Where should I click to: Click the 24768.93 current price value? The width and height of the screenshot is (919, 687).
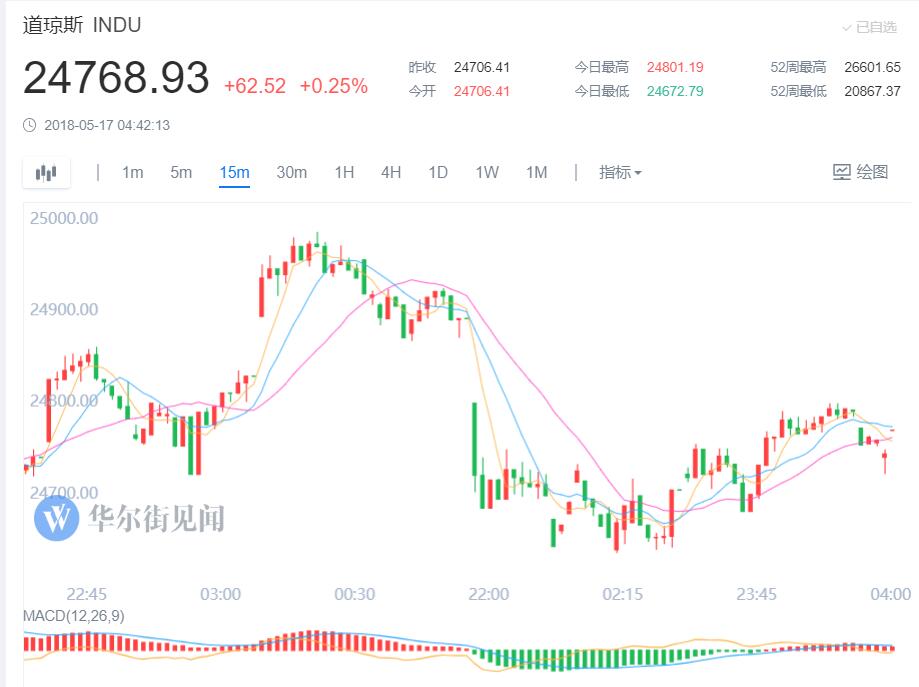116,79
